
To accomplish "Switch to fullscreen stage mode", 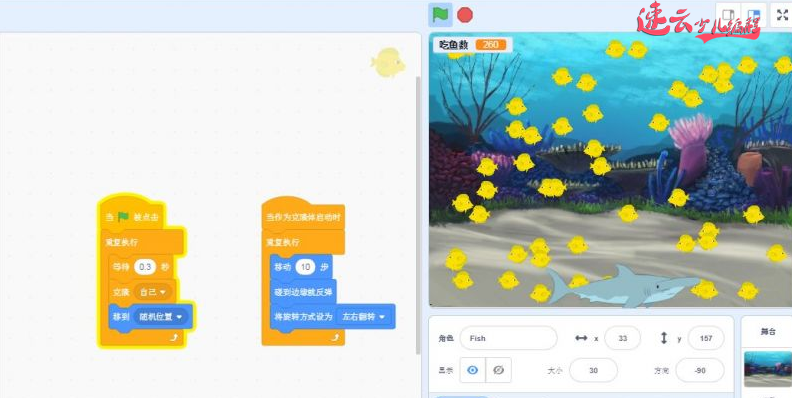I will [781, 15].
